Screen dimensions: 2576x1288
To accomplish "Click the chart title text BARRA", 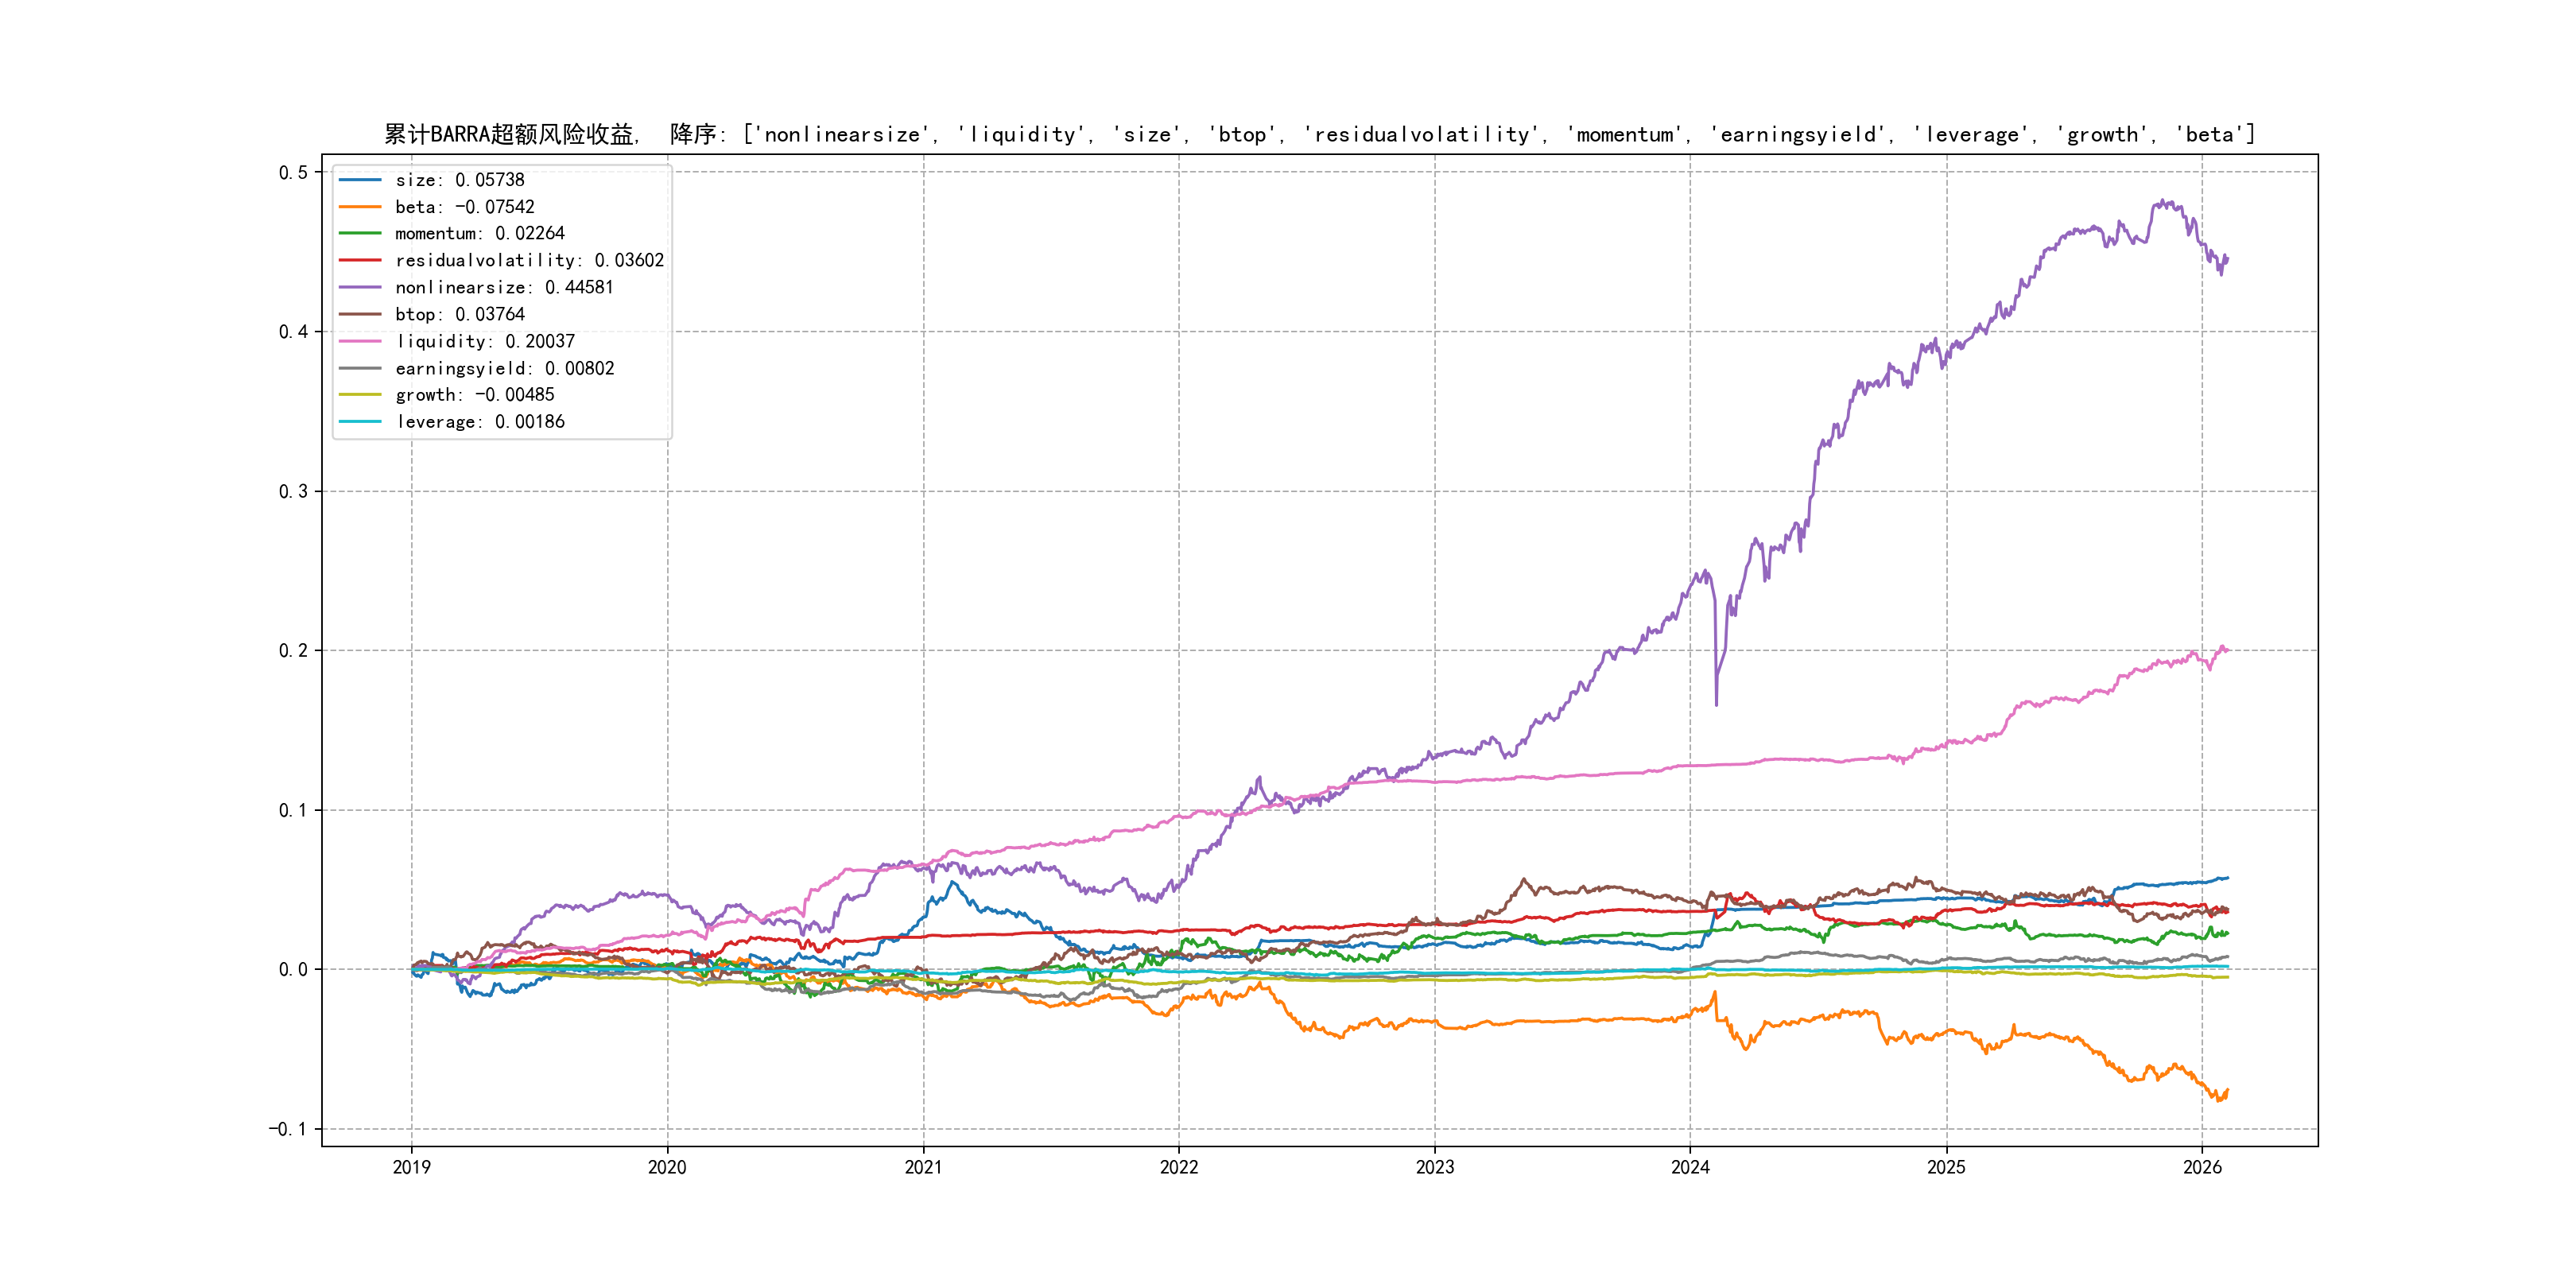I will click(460, 134).
